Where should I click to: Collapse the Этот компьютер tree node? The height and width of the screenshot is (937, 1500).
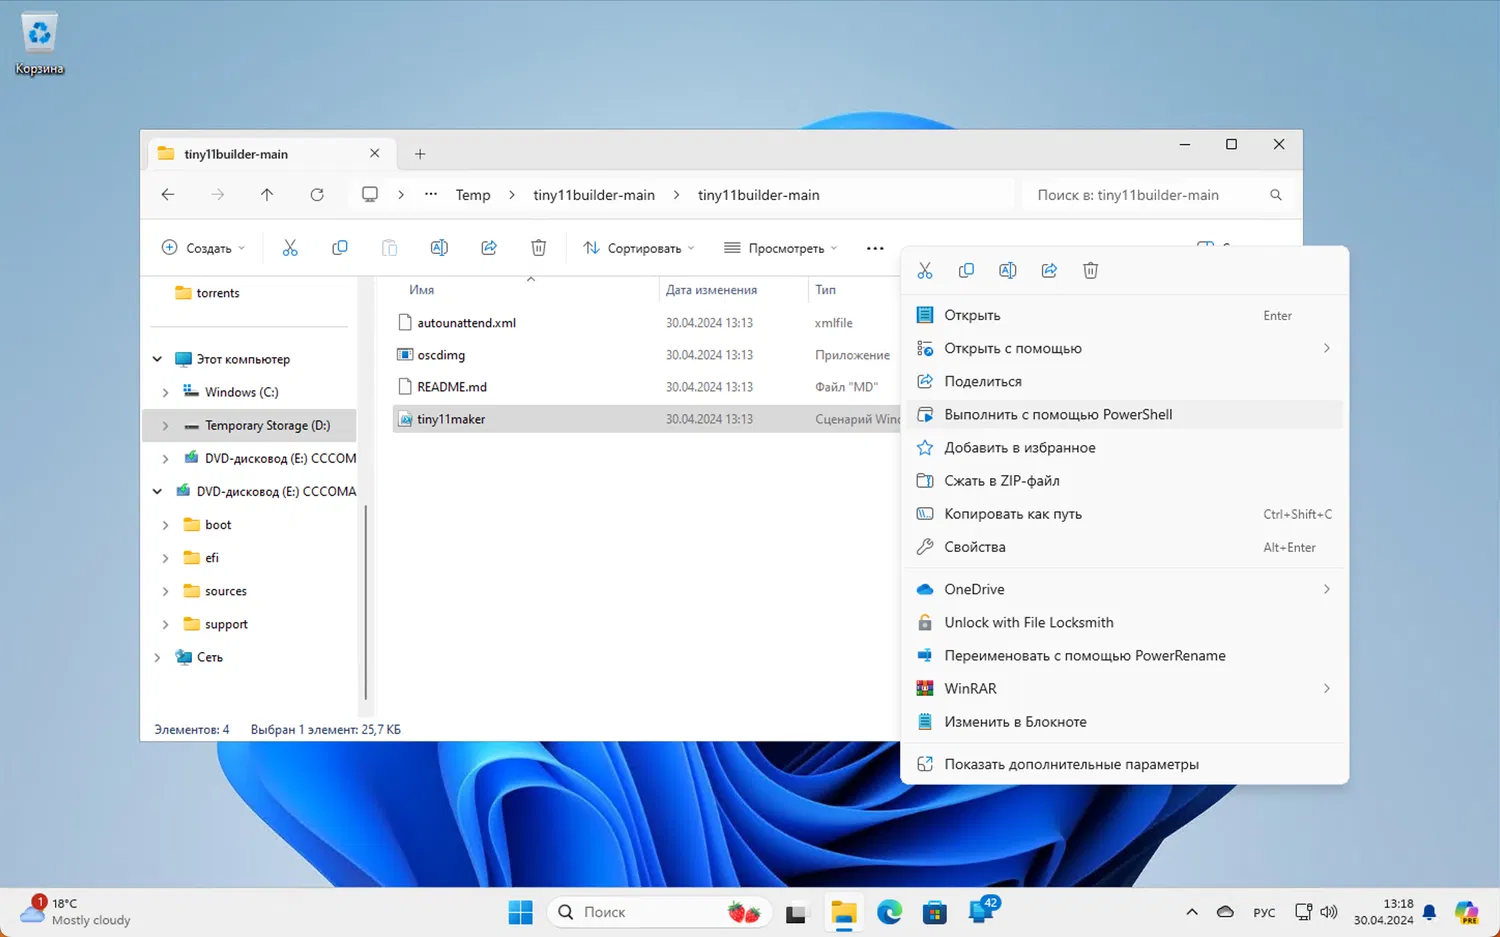point(157,359)
